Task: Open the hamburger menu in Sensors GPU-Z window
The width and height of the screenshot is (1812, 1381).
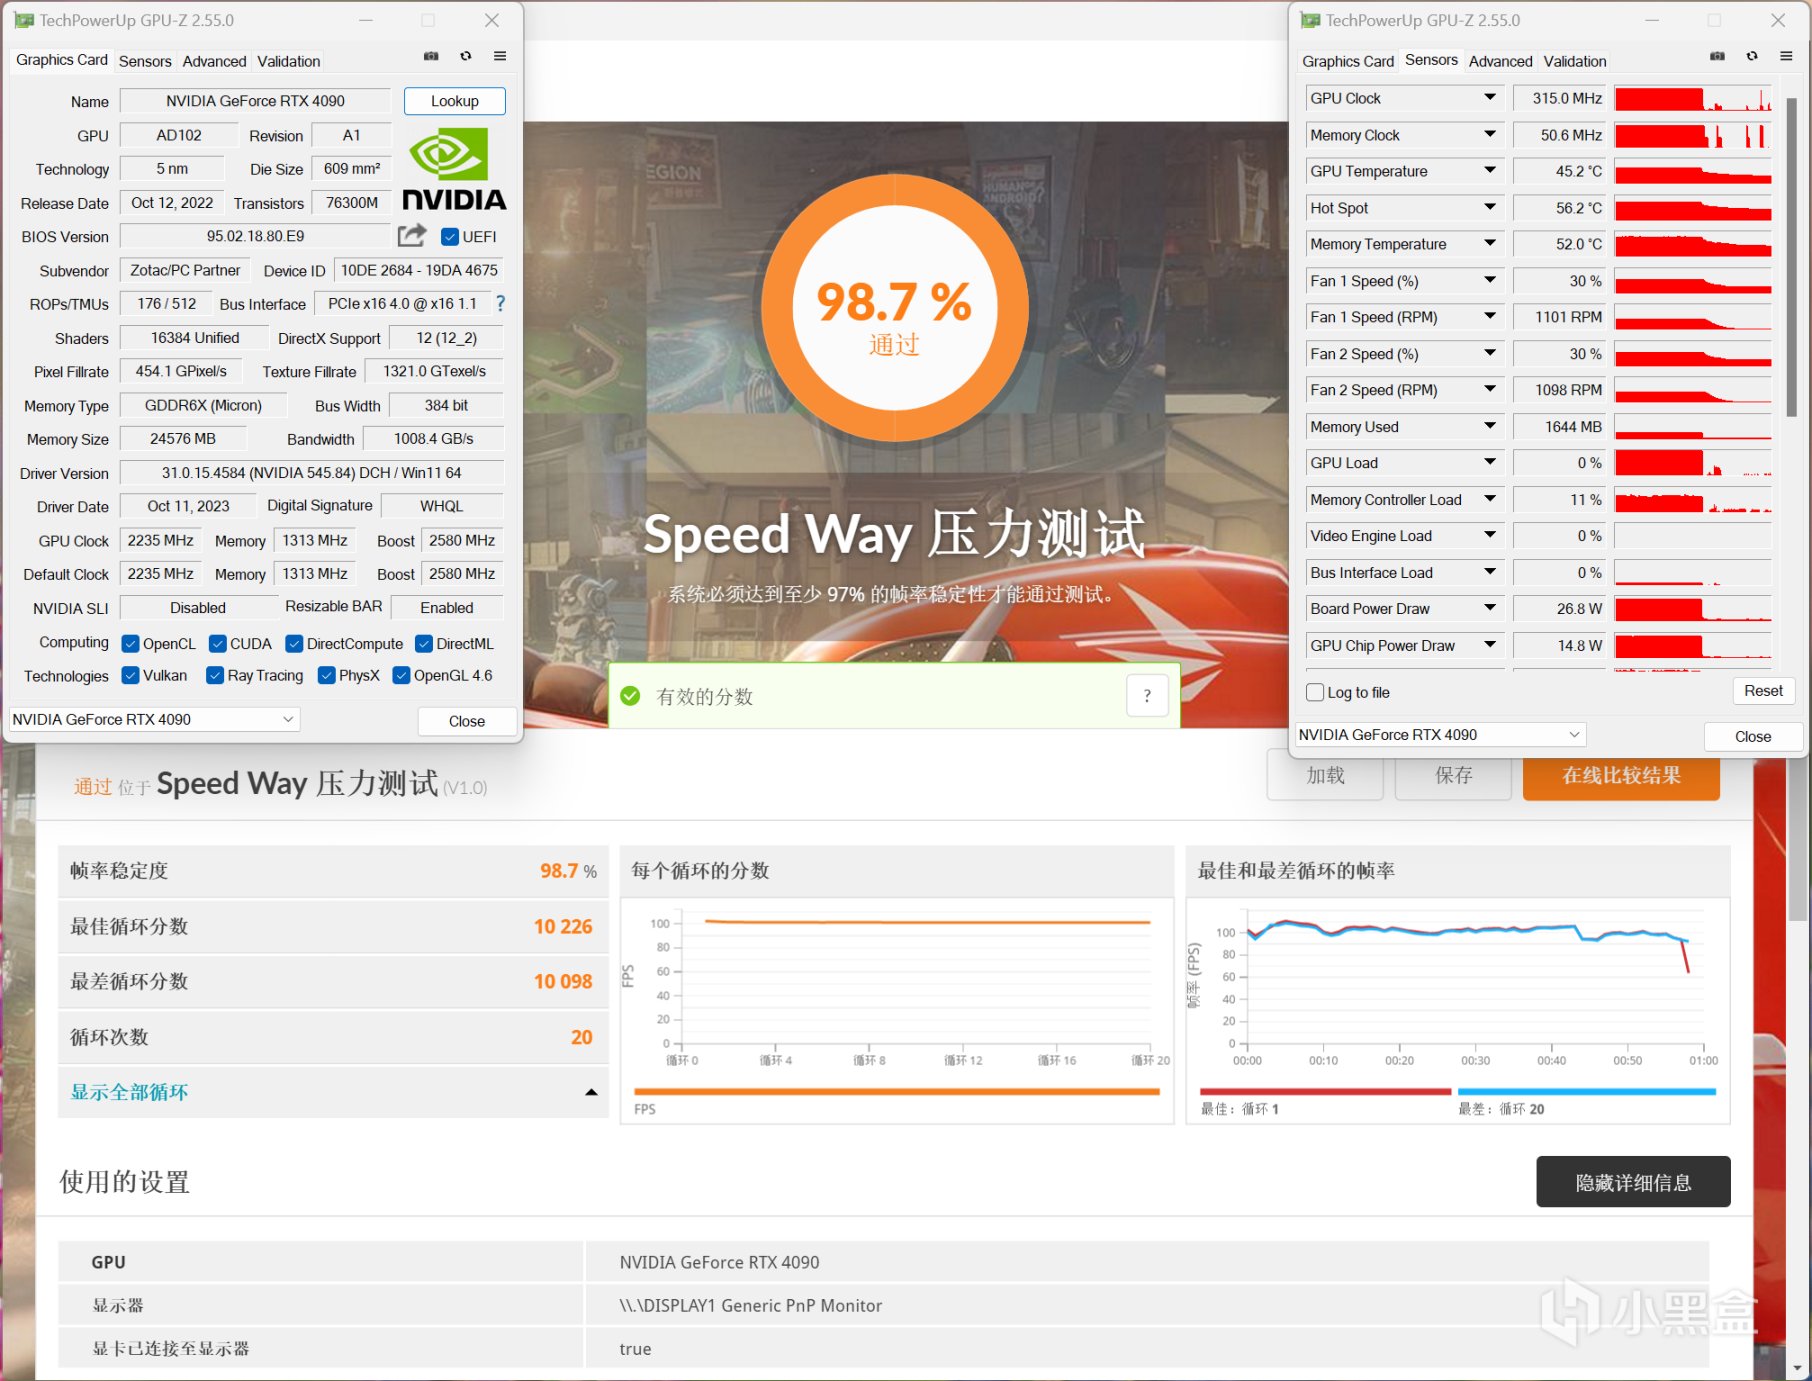Action: [1786, 57]
